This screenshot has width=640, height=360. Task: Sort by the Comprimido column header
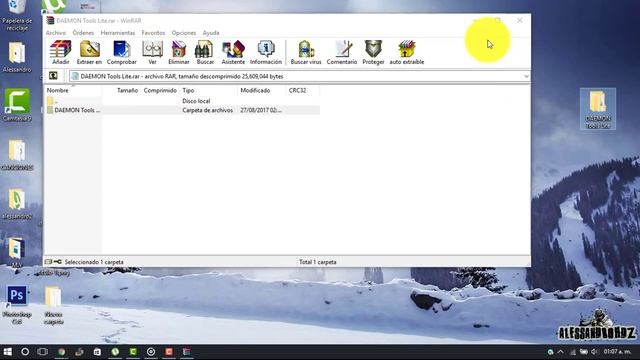coord(160,90)
